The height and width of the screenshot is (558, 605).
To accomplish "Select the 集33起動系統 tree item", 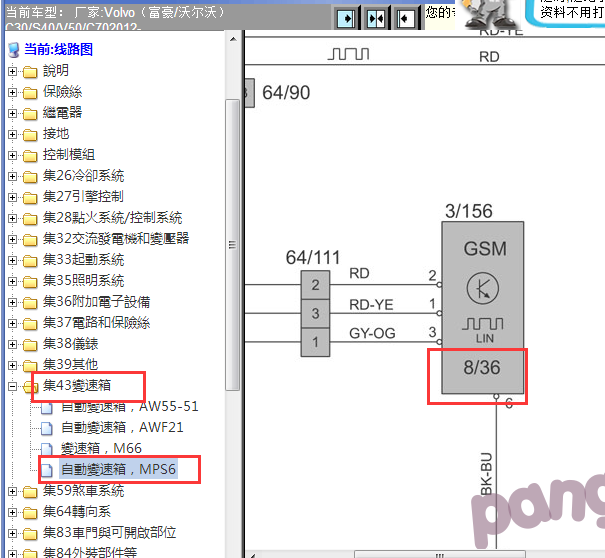I will [83, 260].
